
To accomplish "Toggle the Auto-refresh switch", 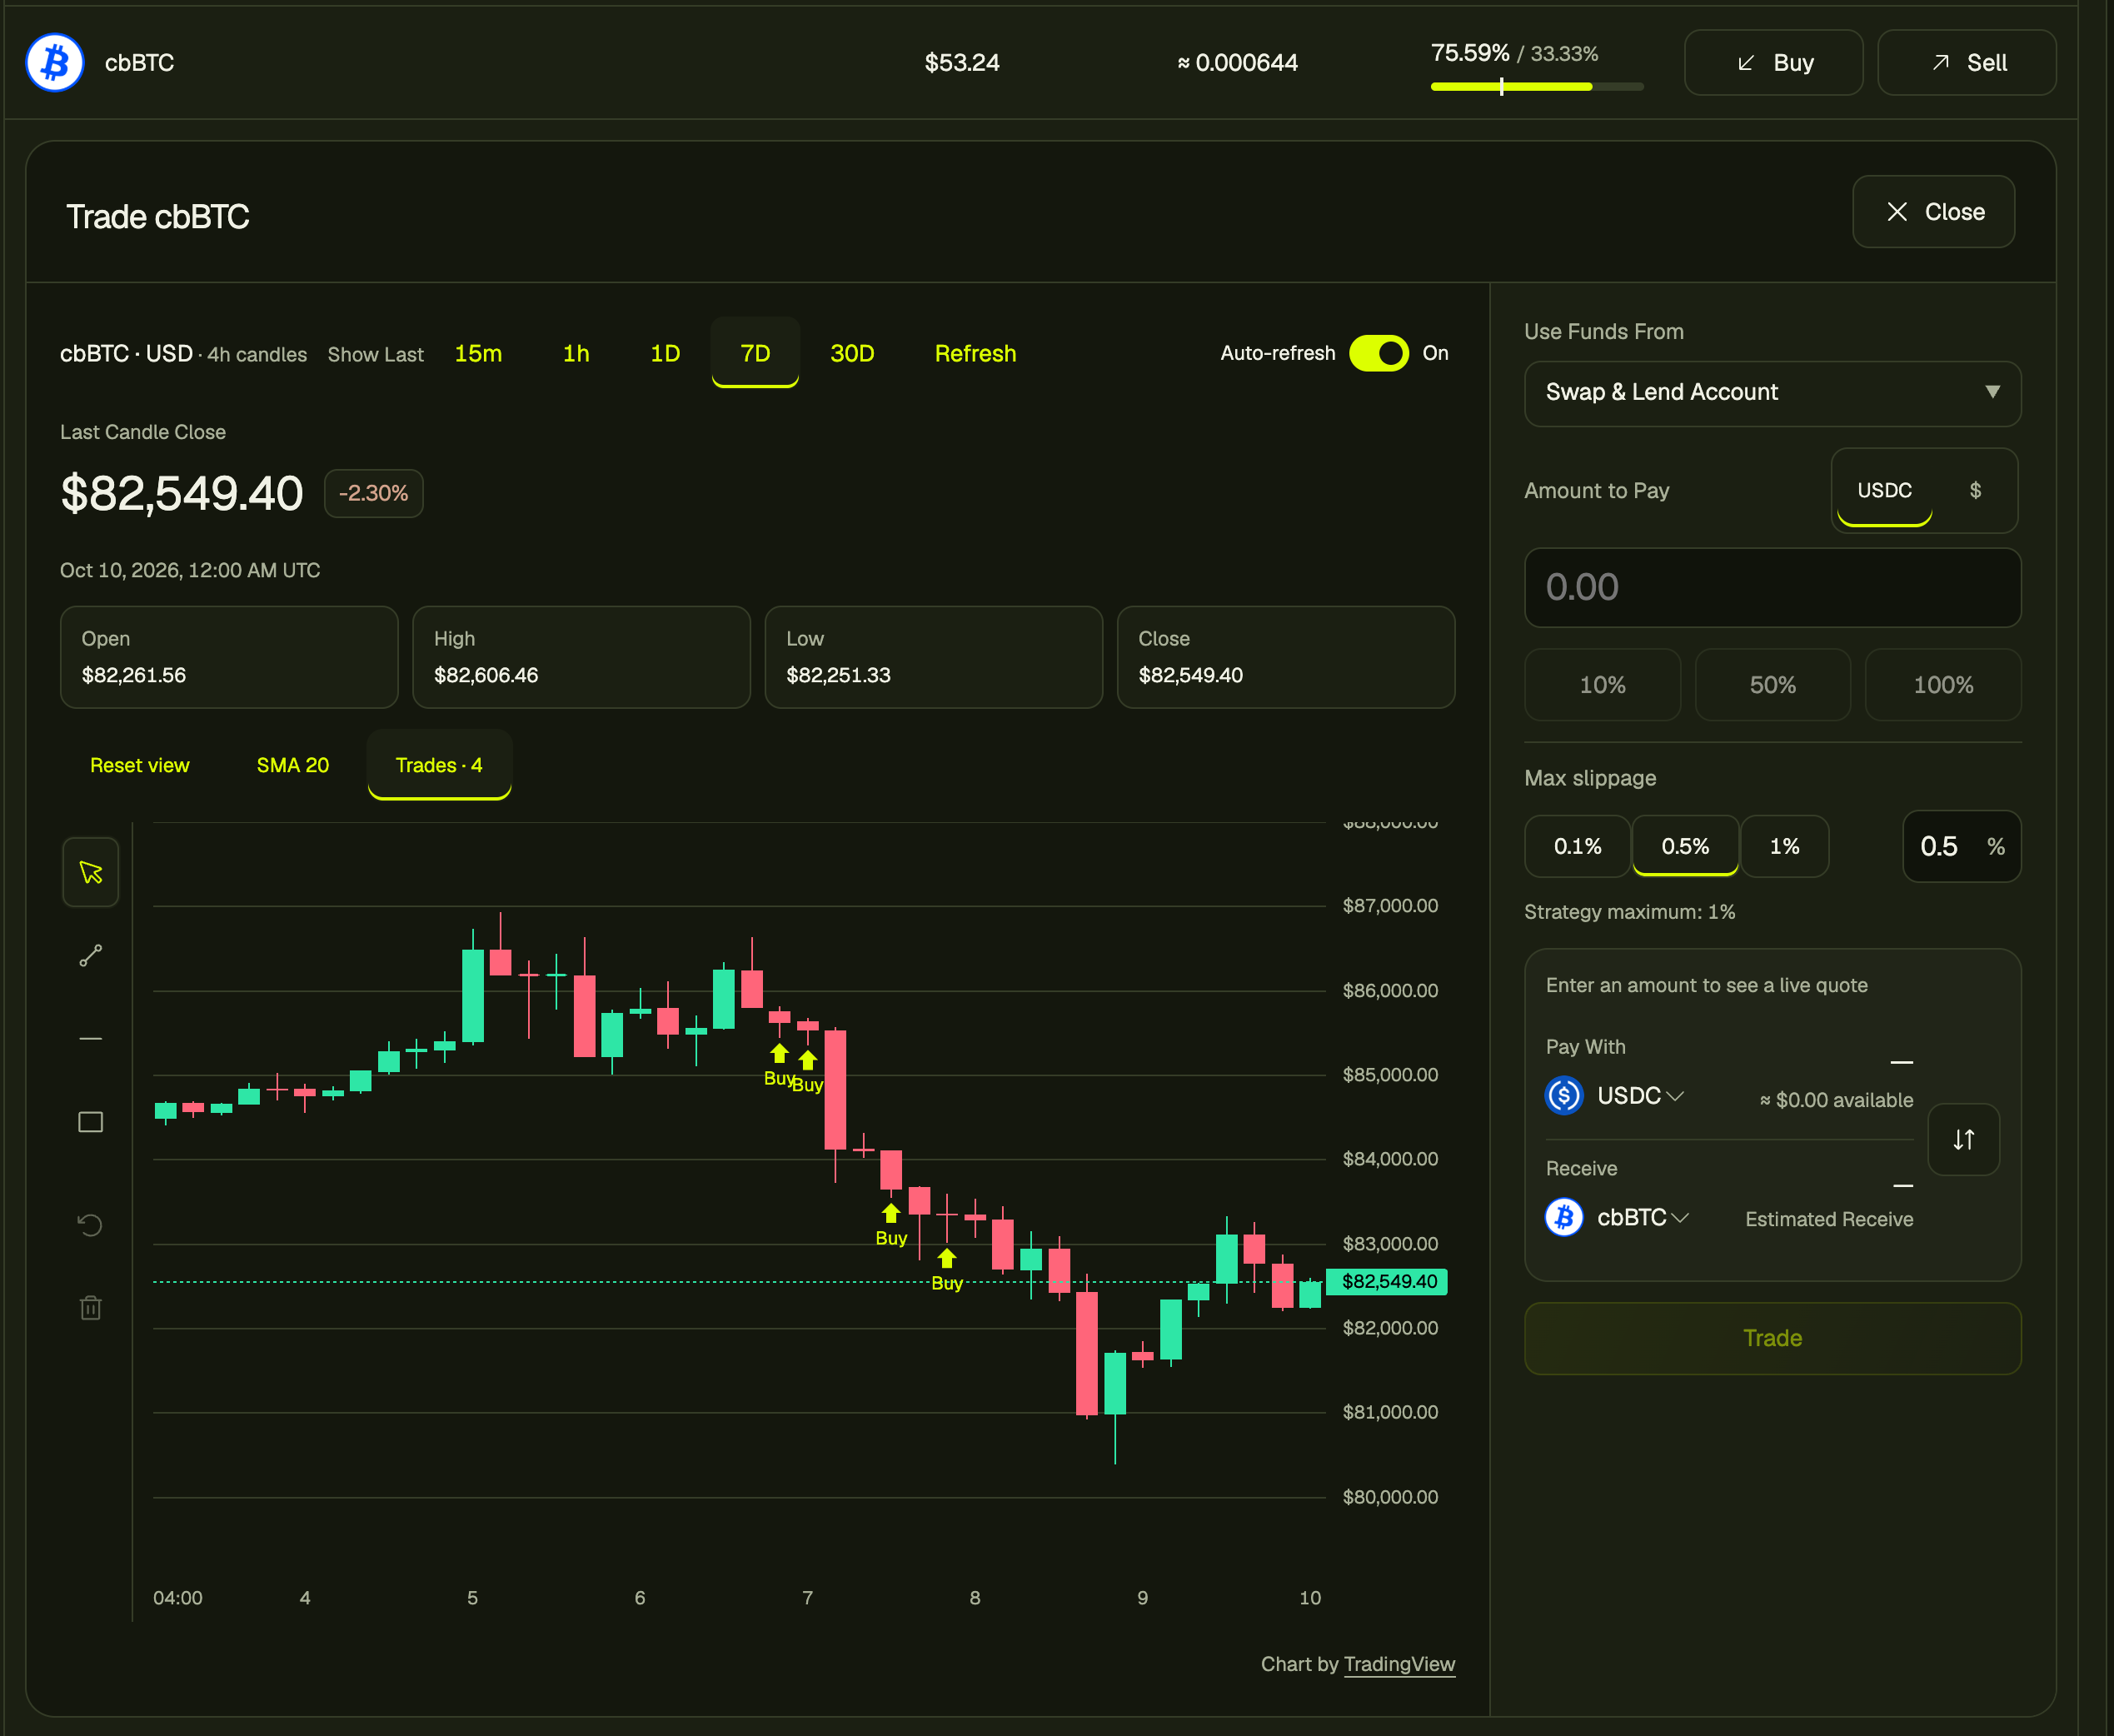I will coord(1379,353).
